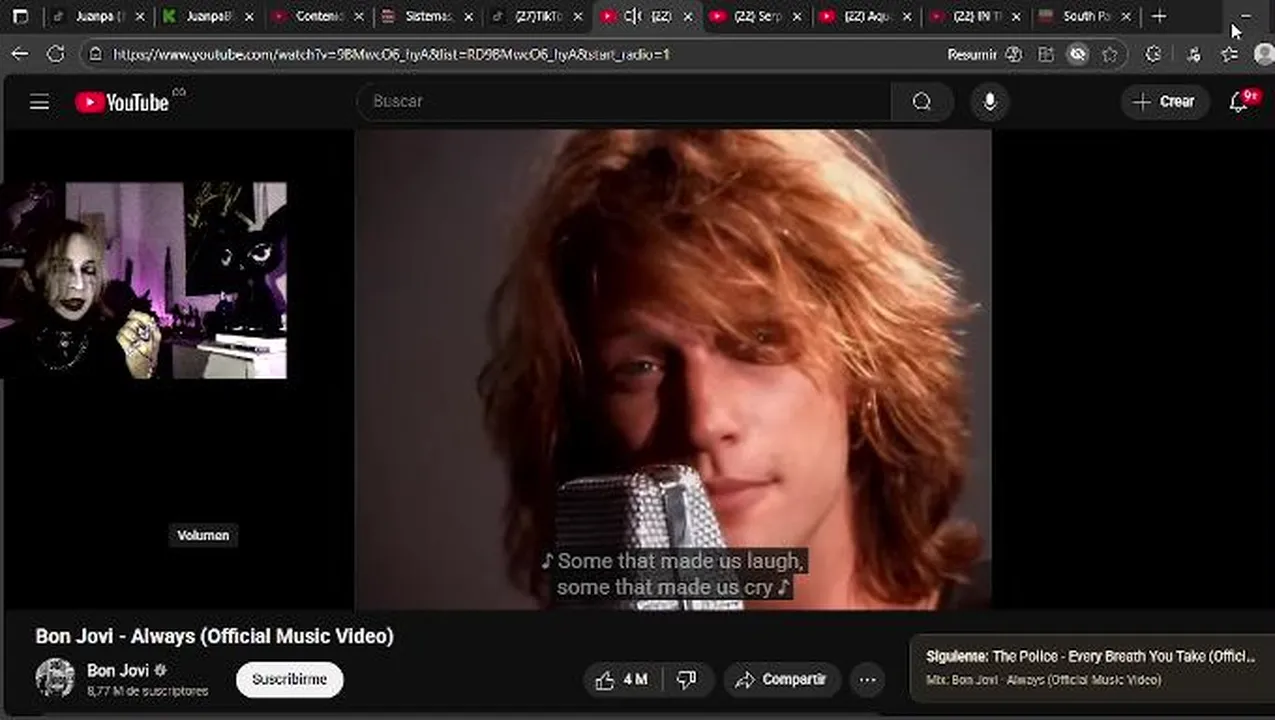Image resolution: width=1275 pixels, height=720 pixels.
Task: Open the browser tab actions menu
Action: [20, 16]
